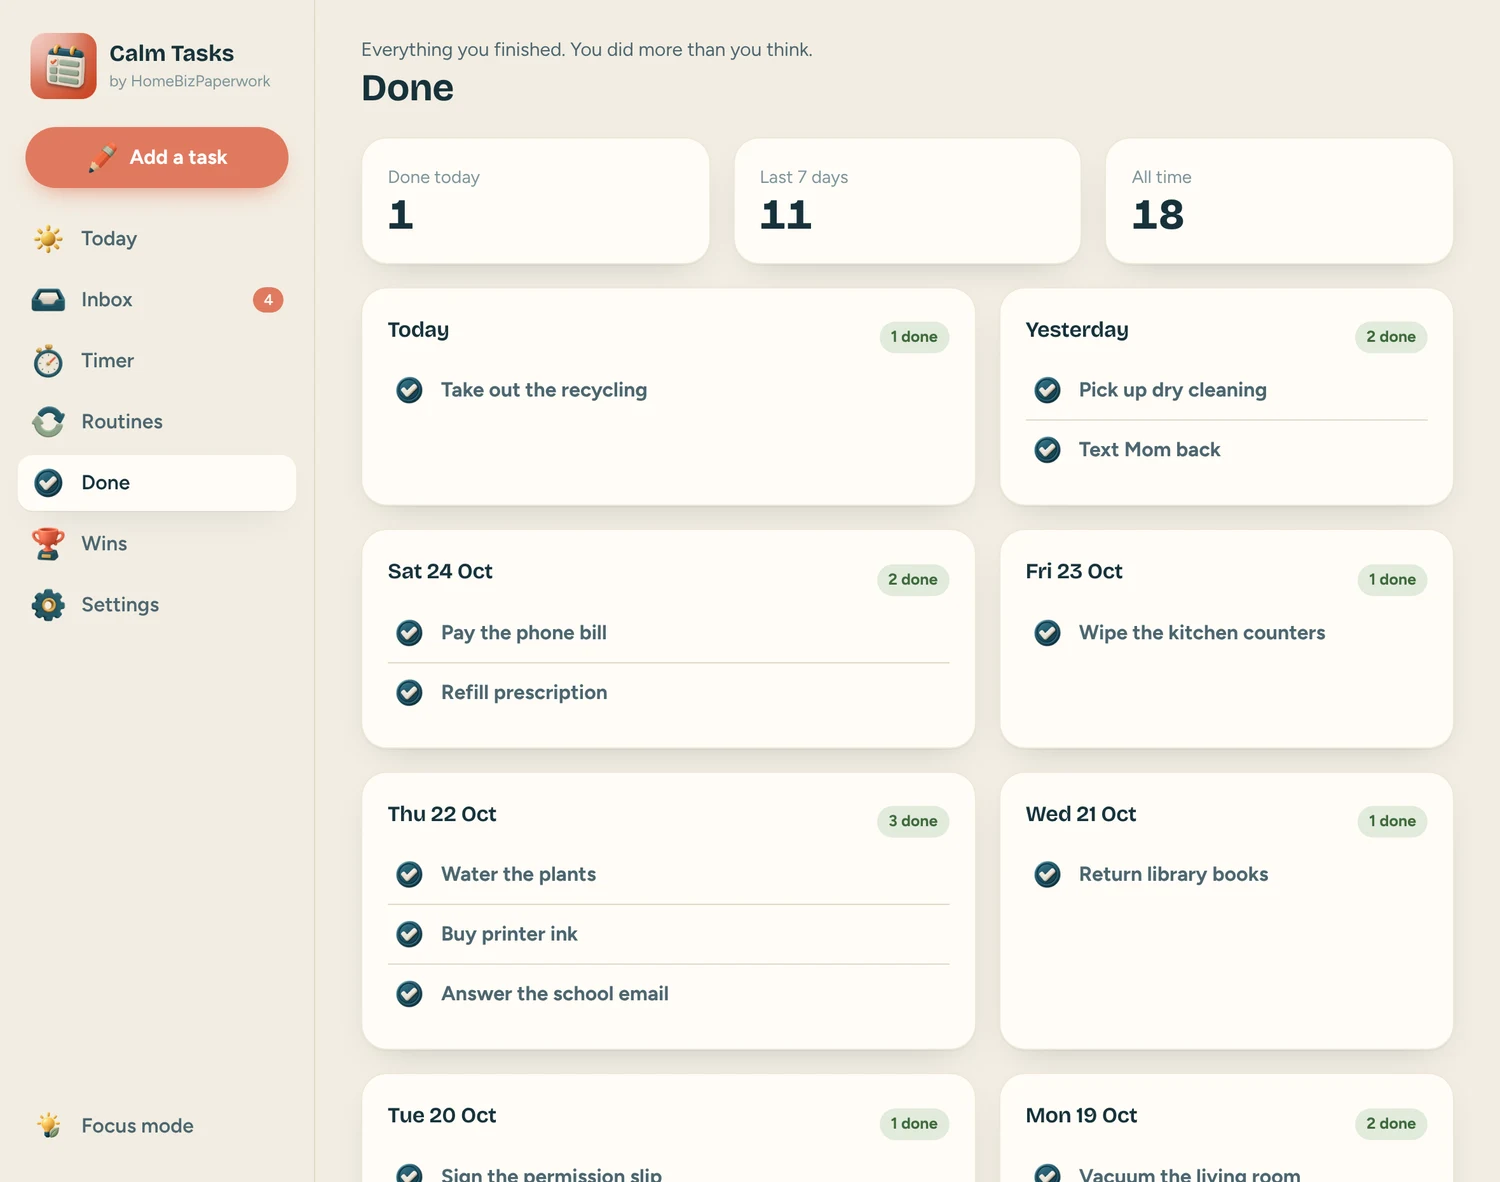Image resolution: width=1500 pixels, height=1182 pixels.
Task: Click the Inbox badge showing 4
Action: pyautogui.click(x=268, y=300)
